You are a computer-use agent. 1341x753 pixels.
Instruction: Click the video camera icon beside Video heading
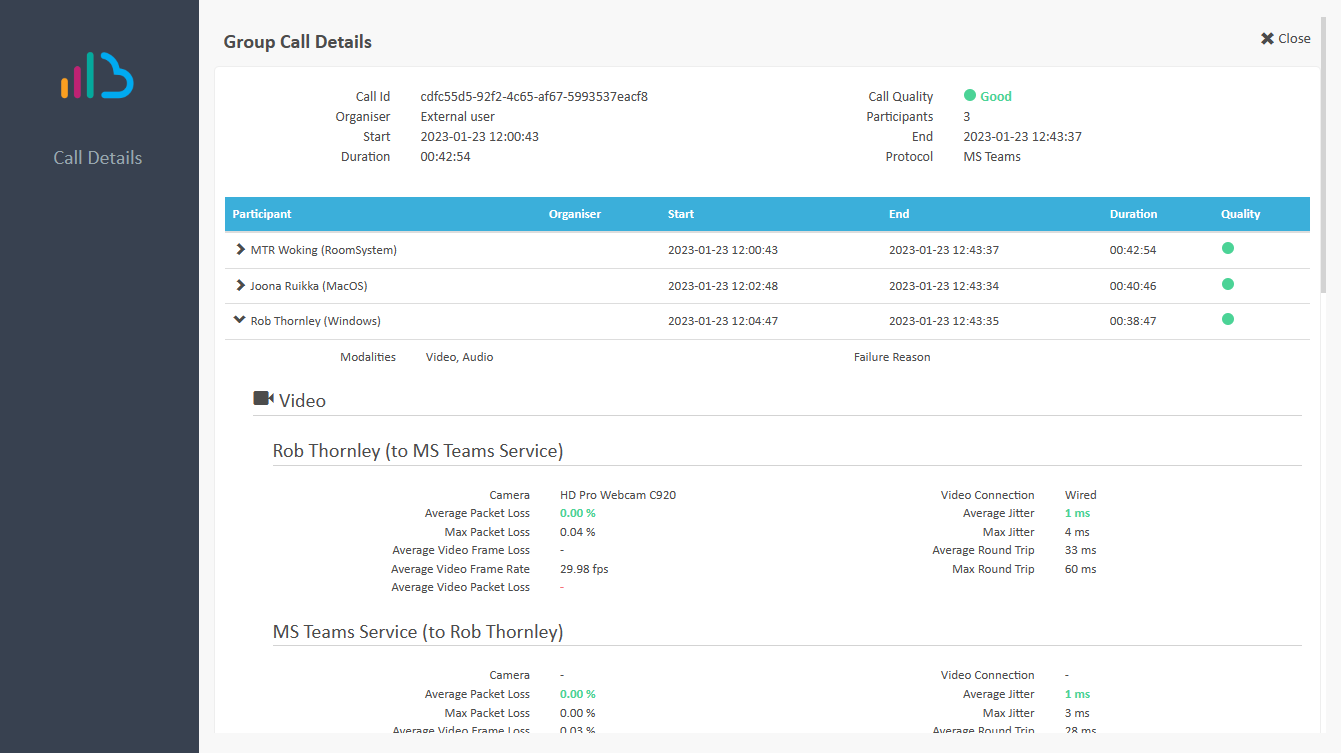pos(264,399)
